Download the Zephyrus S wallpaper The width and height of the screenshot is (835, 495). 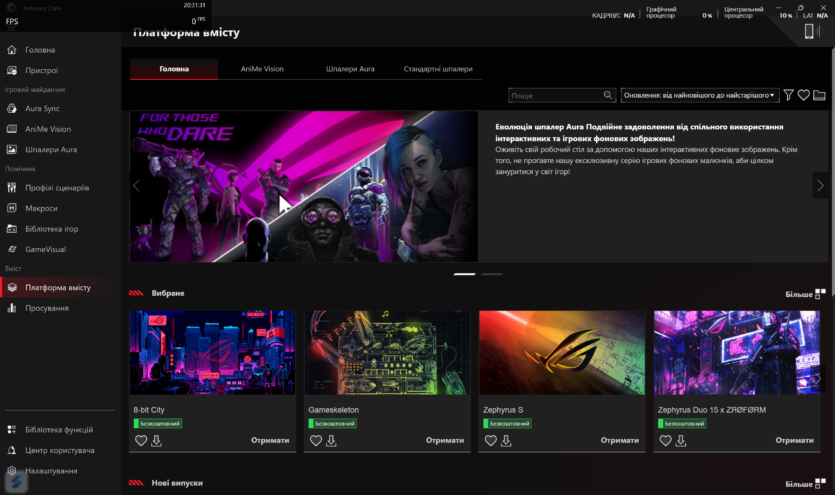[x=506, y=441]
